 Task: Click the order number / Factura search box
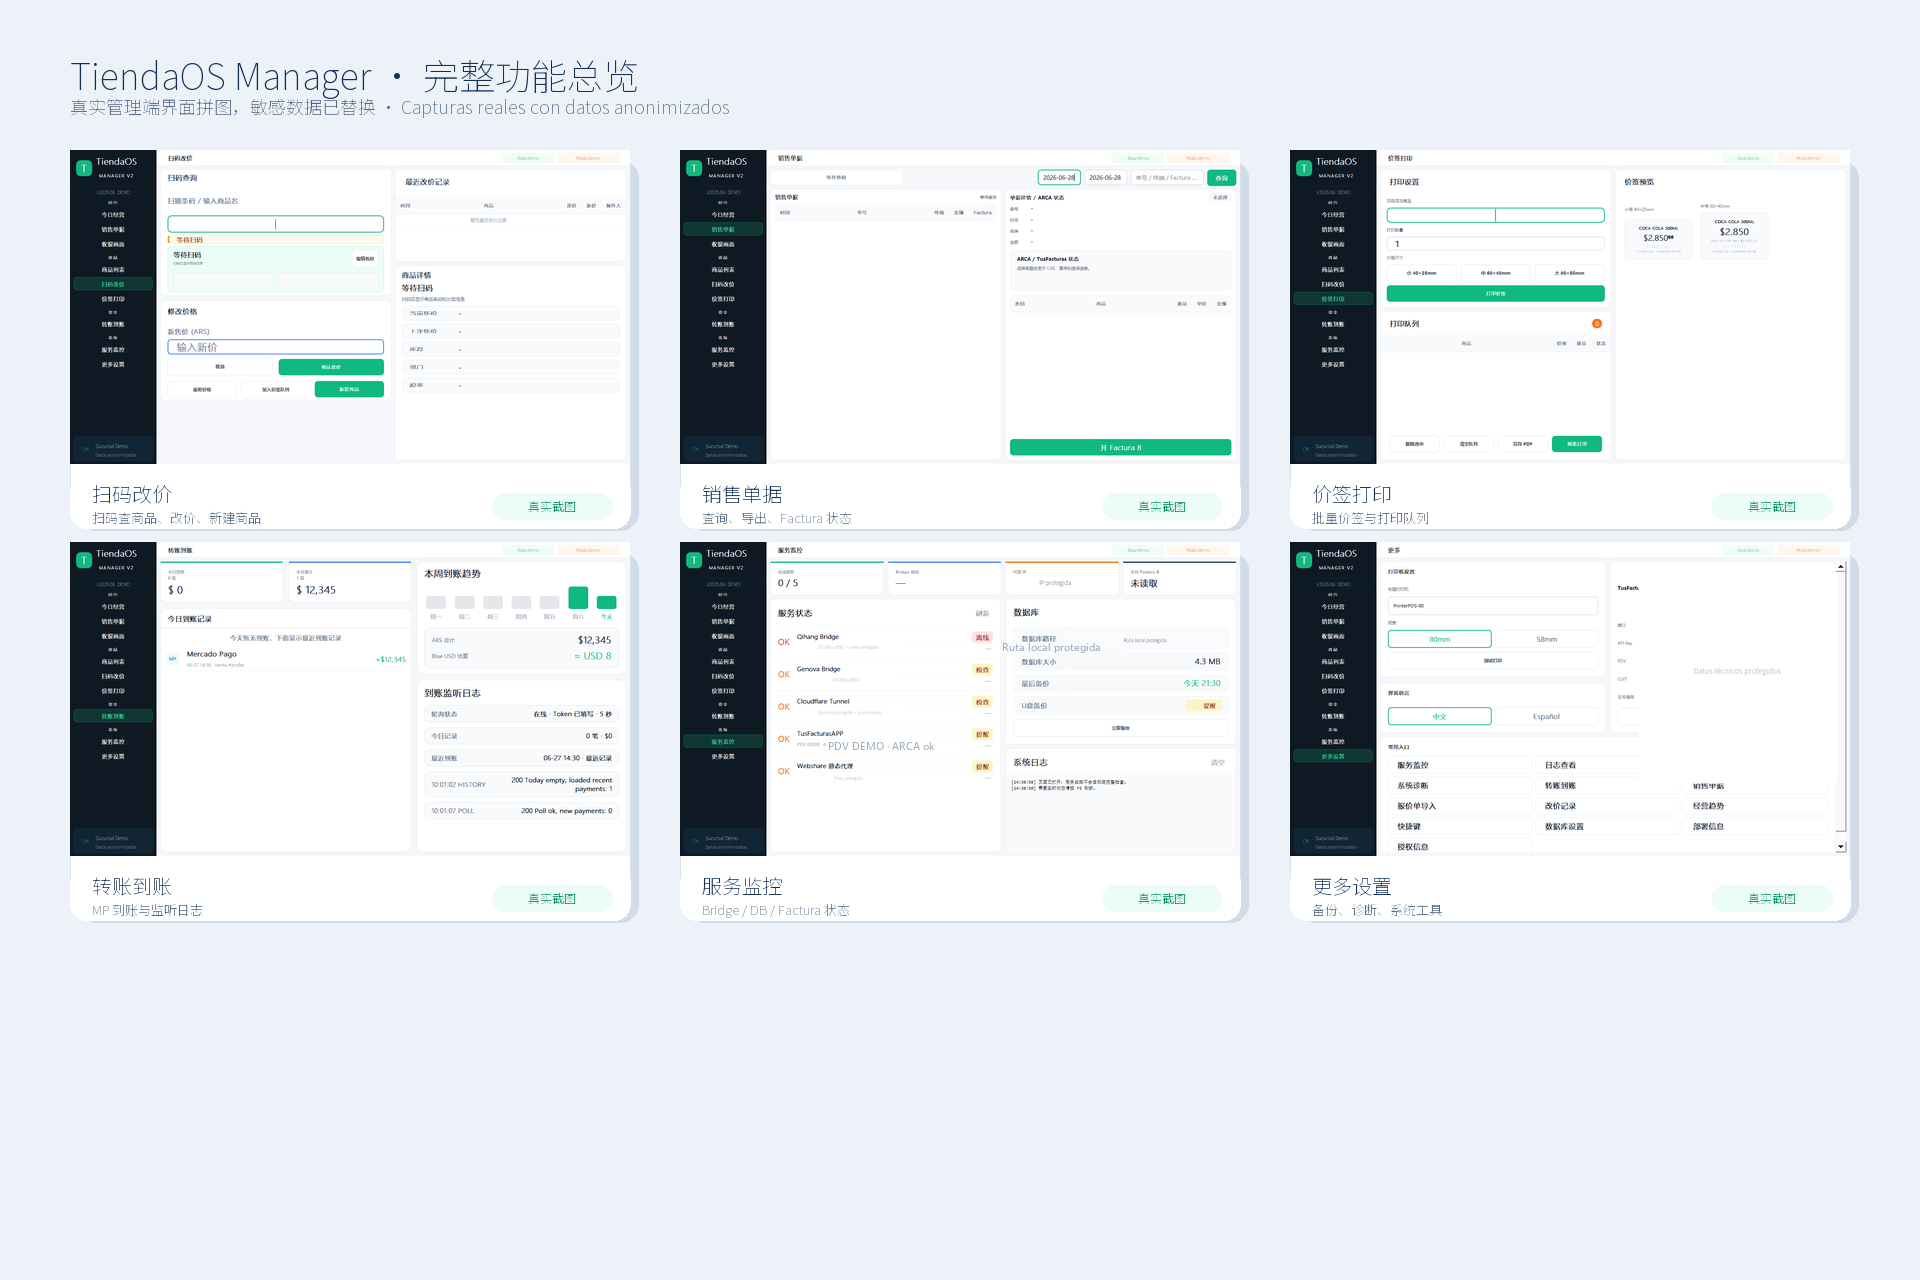[x=1166, y=178]
